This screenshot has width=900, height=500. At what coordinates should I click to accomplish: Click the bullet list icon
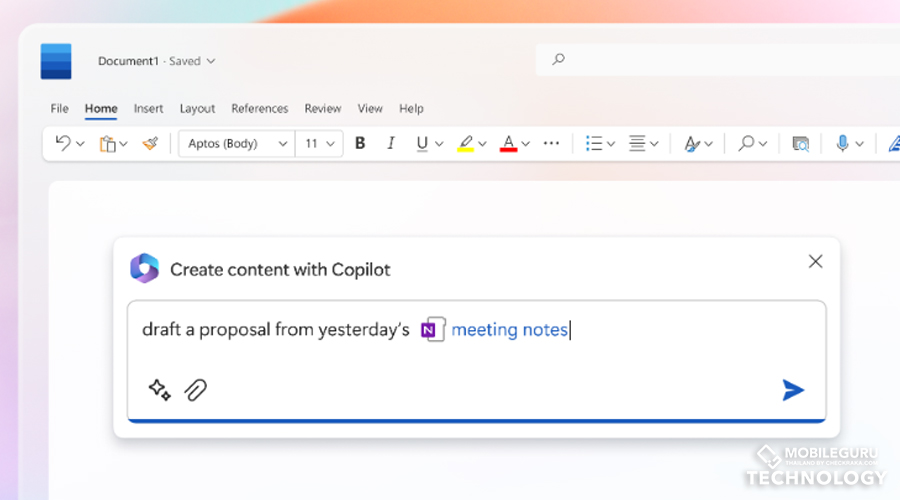(593, 143)
